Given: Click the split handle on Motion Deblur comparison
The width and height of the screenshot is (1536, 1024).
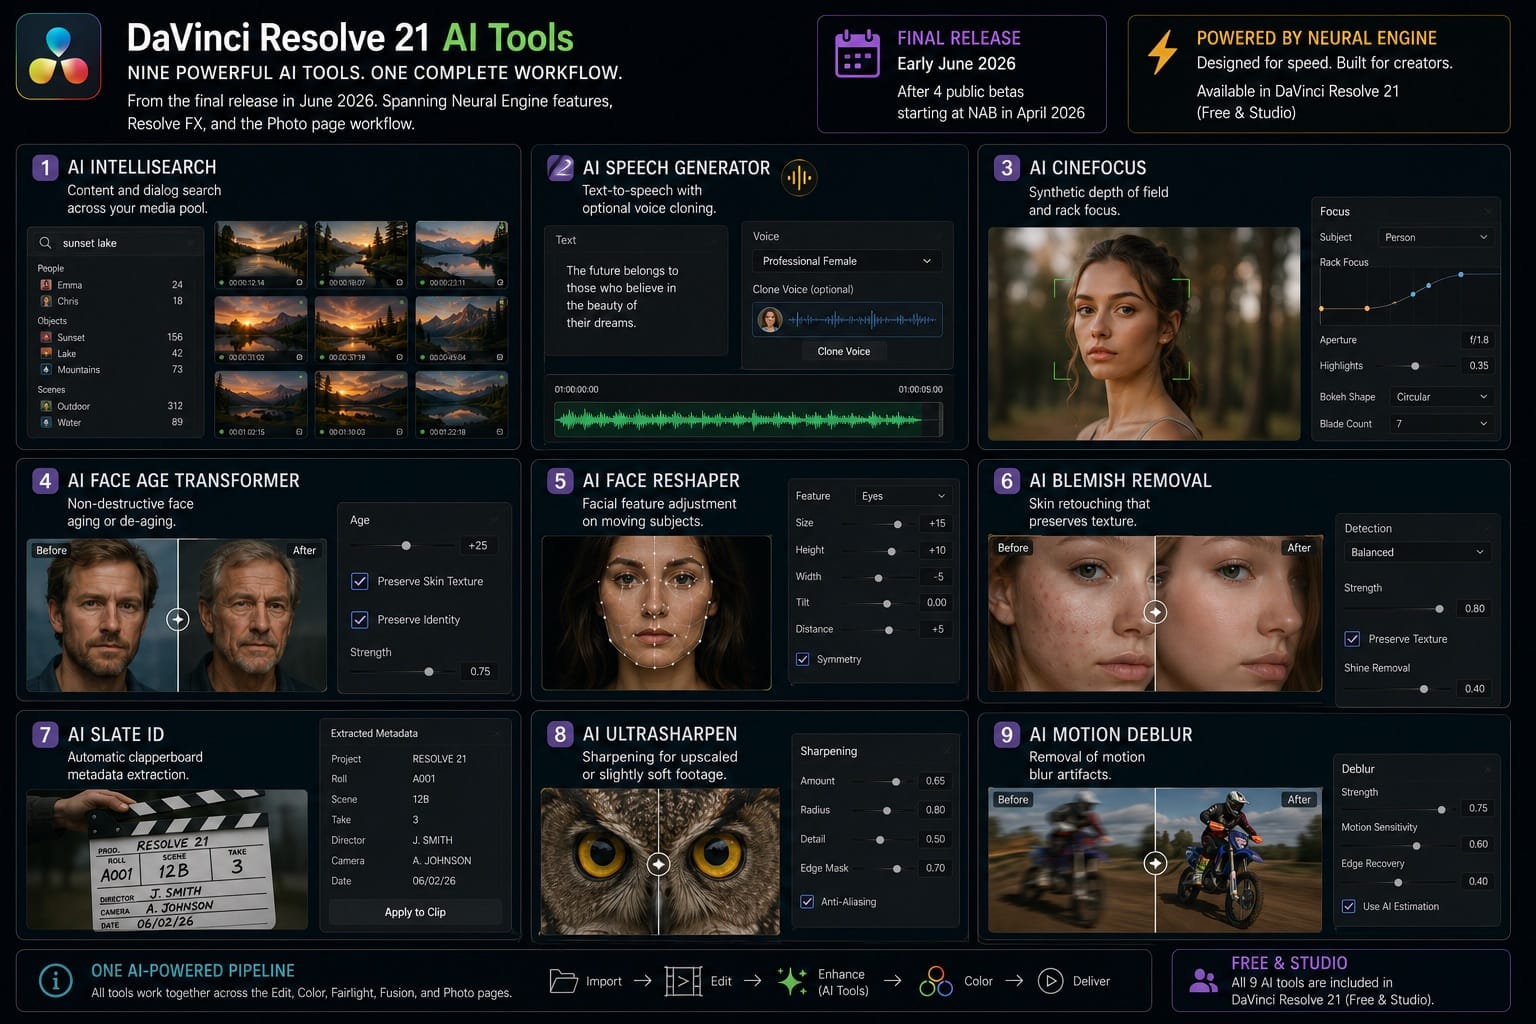Looking at the screenshot, I should (x=1155, y=862).
